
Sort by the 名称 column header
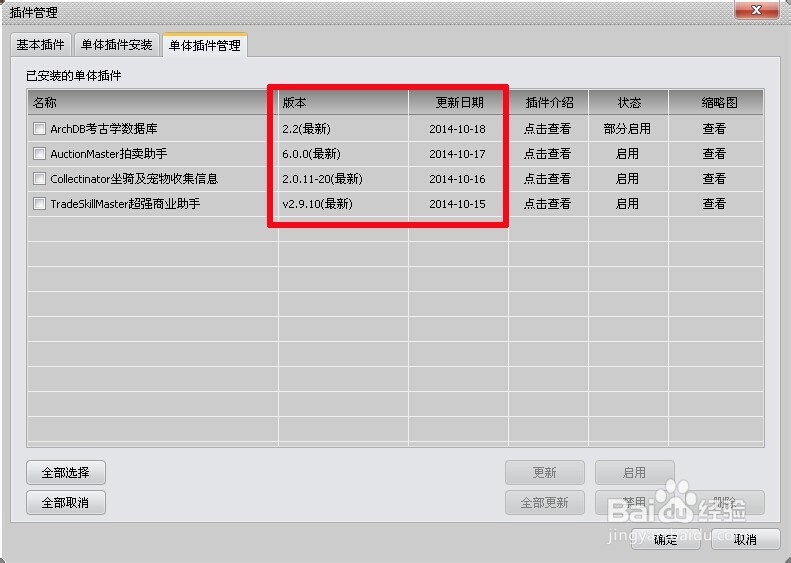(x=152, y=102)
